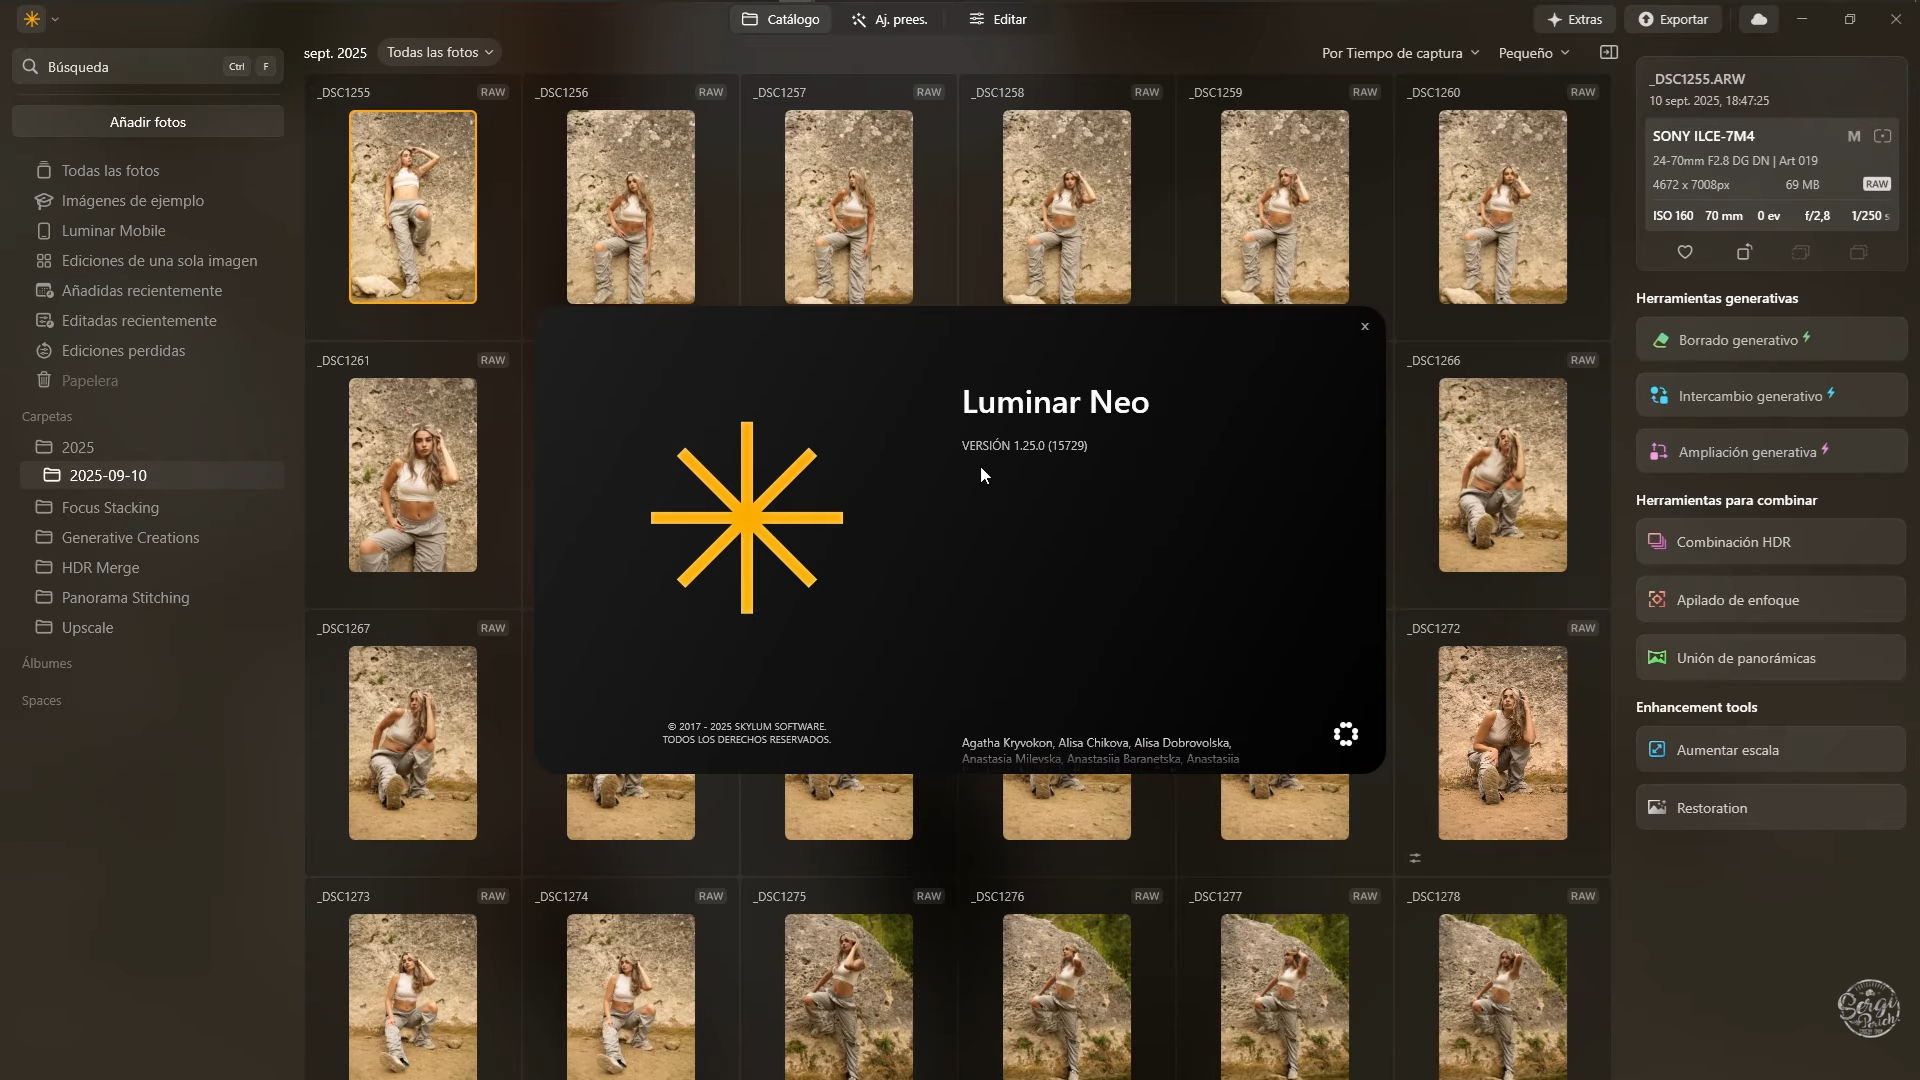Viewport: 1920px width, 1080px height.
Task: Expand the Todas las fotos filter dropdown
Action: (x=440, y=52)
